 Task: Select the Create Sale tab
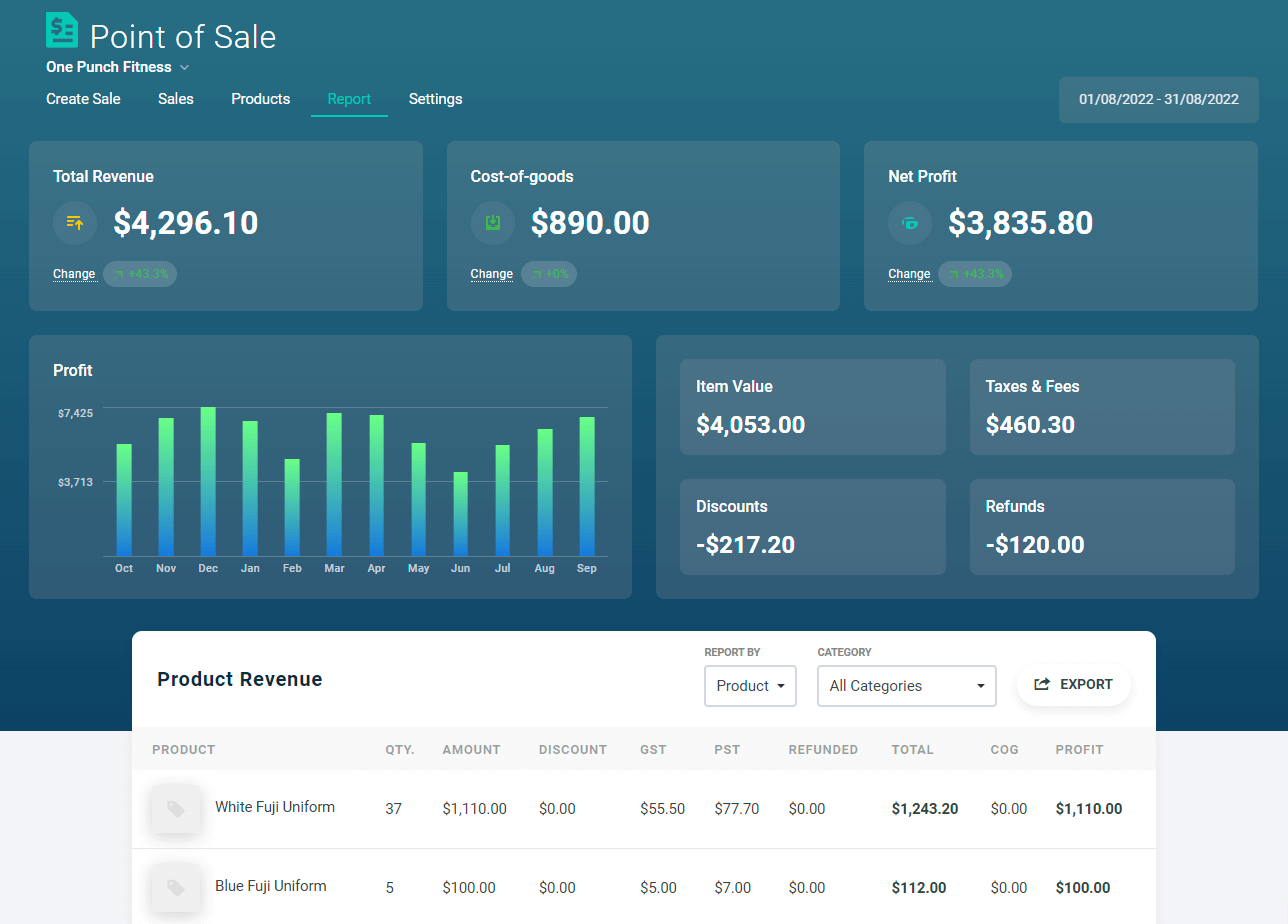click(x=83, y=99)
